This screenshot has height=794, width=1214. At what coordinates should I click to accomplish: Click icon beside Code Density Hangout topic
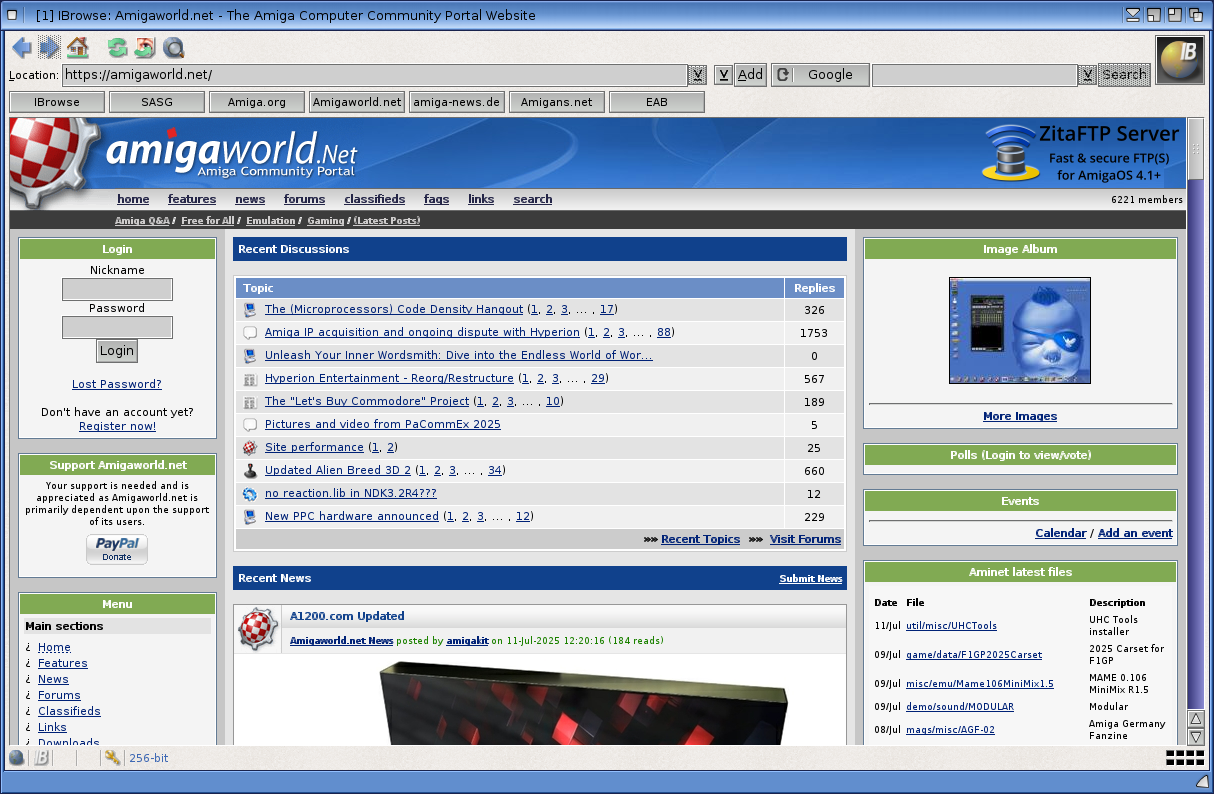pyautogui.click(x=250, y=310)
